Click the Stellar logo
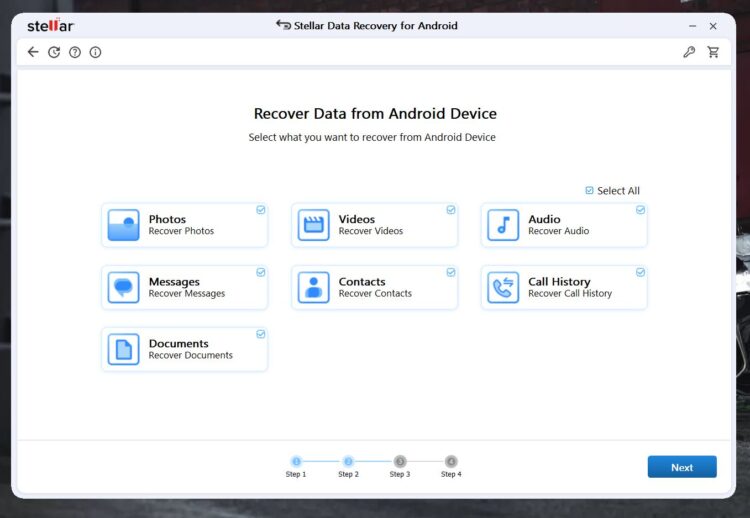Viewport: 750px width, 518px height. click(x=51, y=25)
